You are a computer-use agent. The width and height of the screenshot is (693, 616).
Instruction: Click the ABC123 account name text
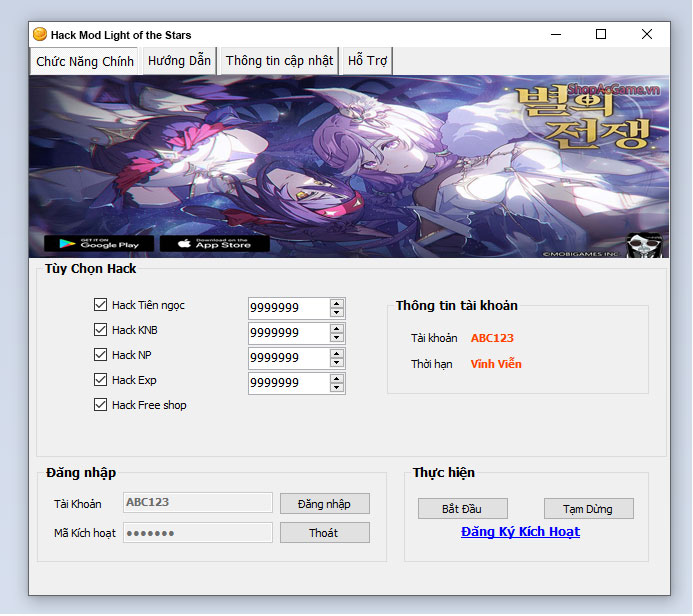[x=492, y=338]
